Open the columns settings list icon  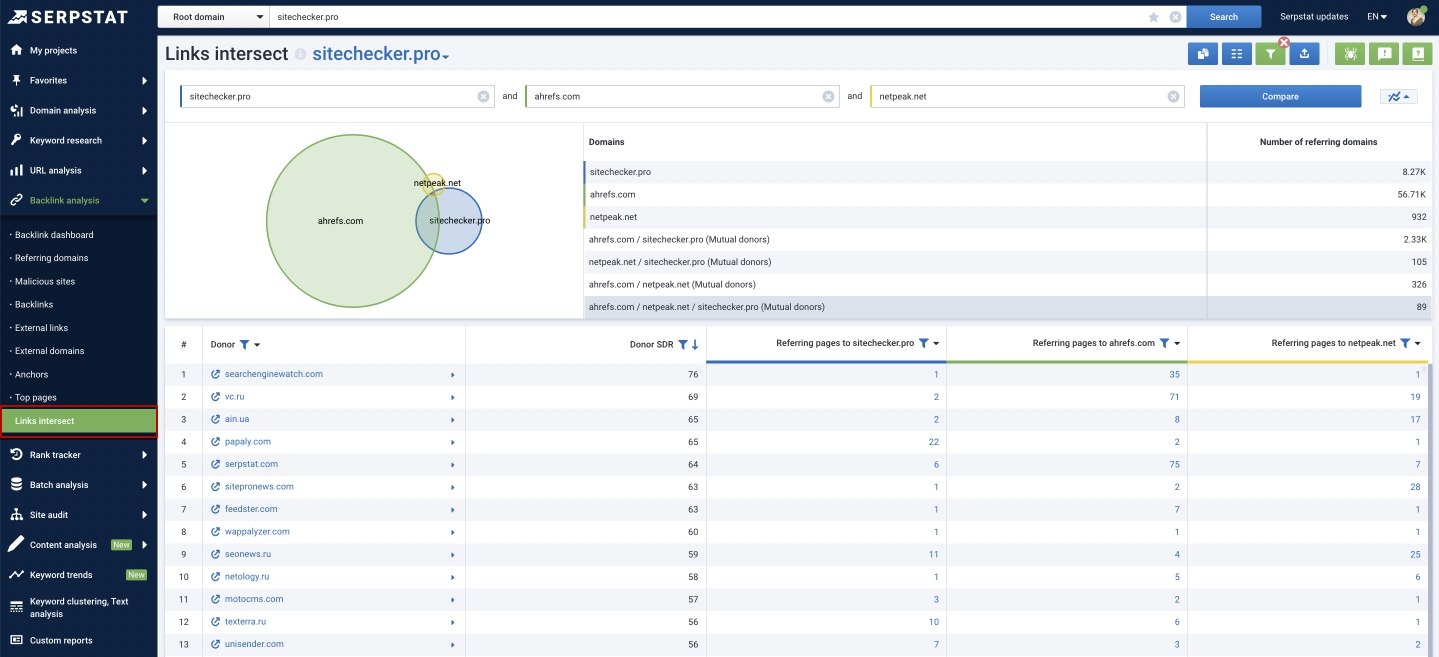coord(1237,54)
